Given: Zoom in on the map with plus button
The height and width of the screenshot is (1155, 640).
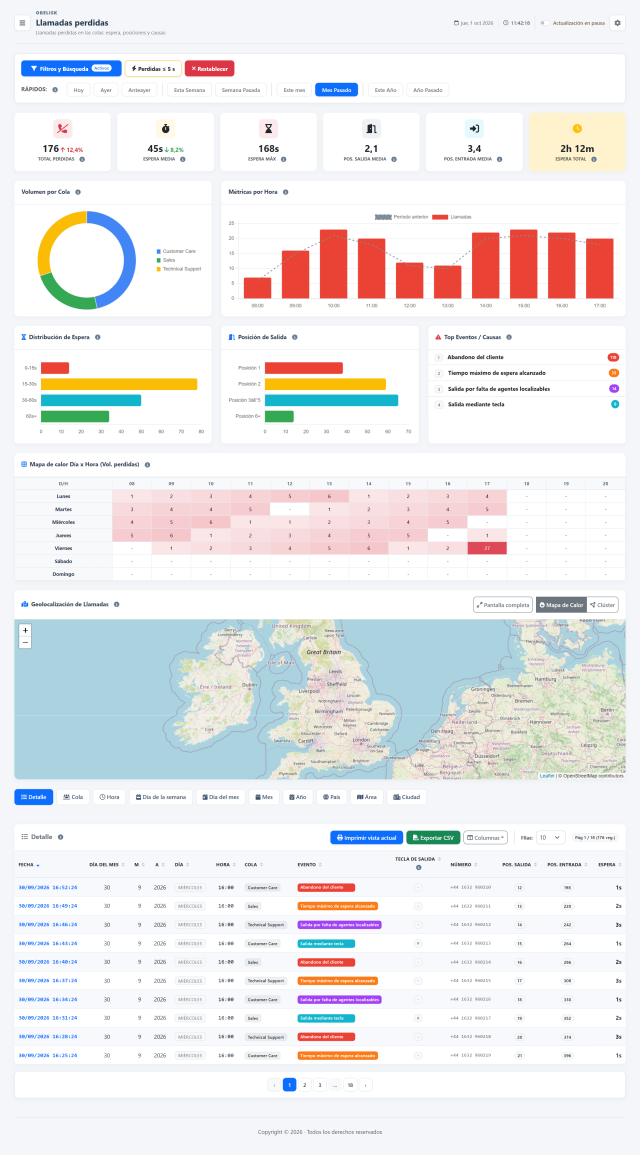Looking at the screenshot, I should pyautogui.click(x=26, y=631).
